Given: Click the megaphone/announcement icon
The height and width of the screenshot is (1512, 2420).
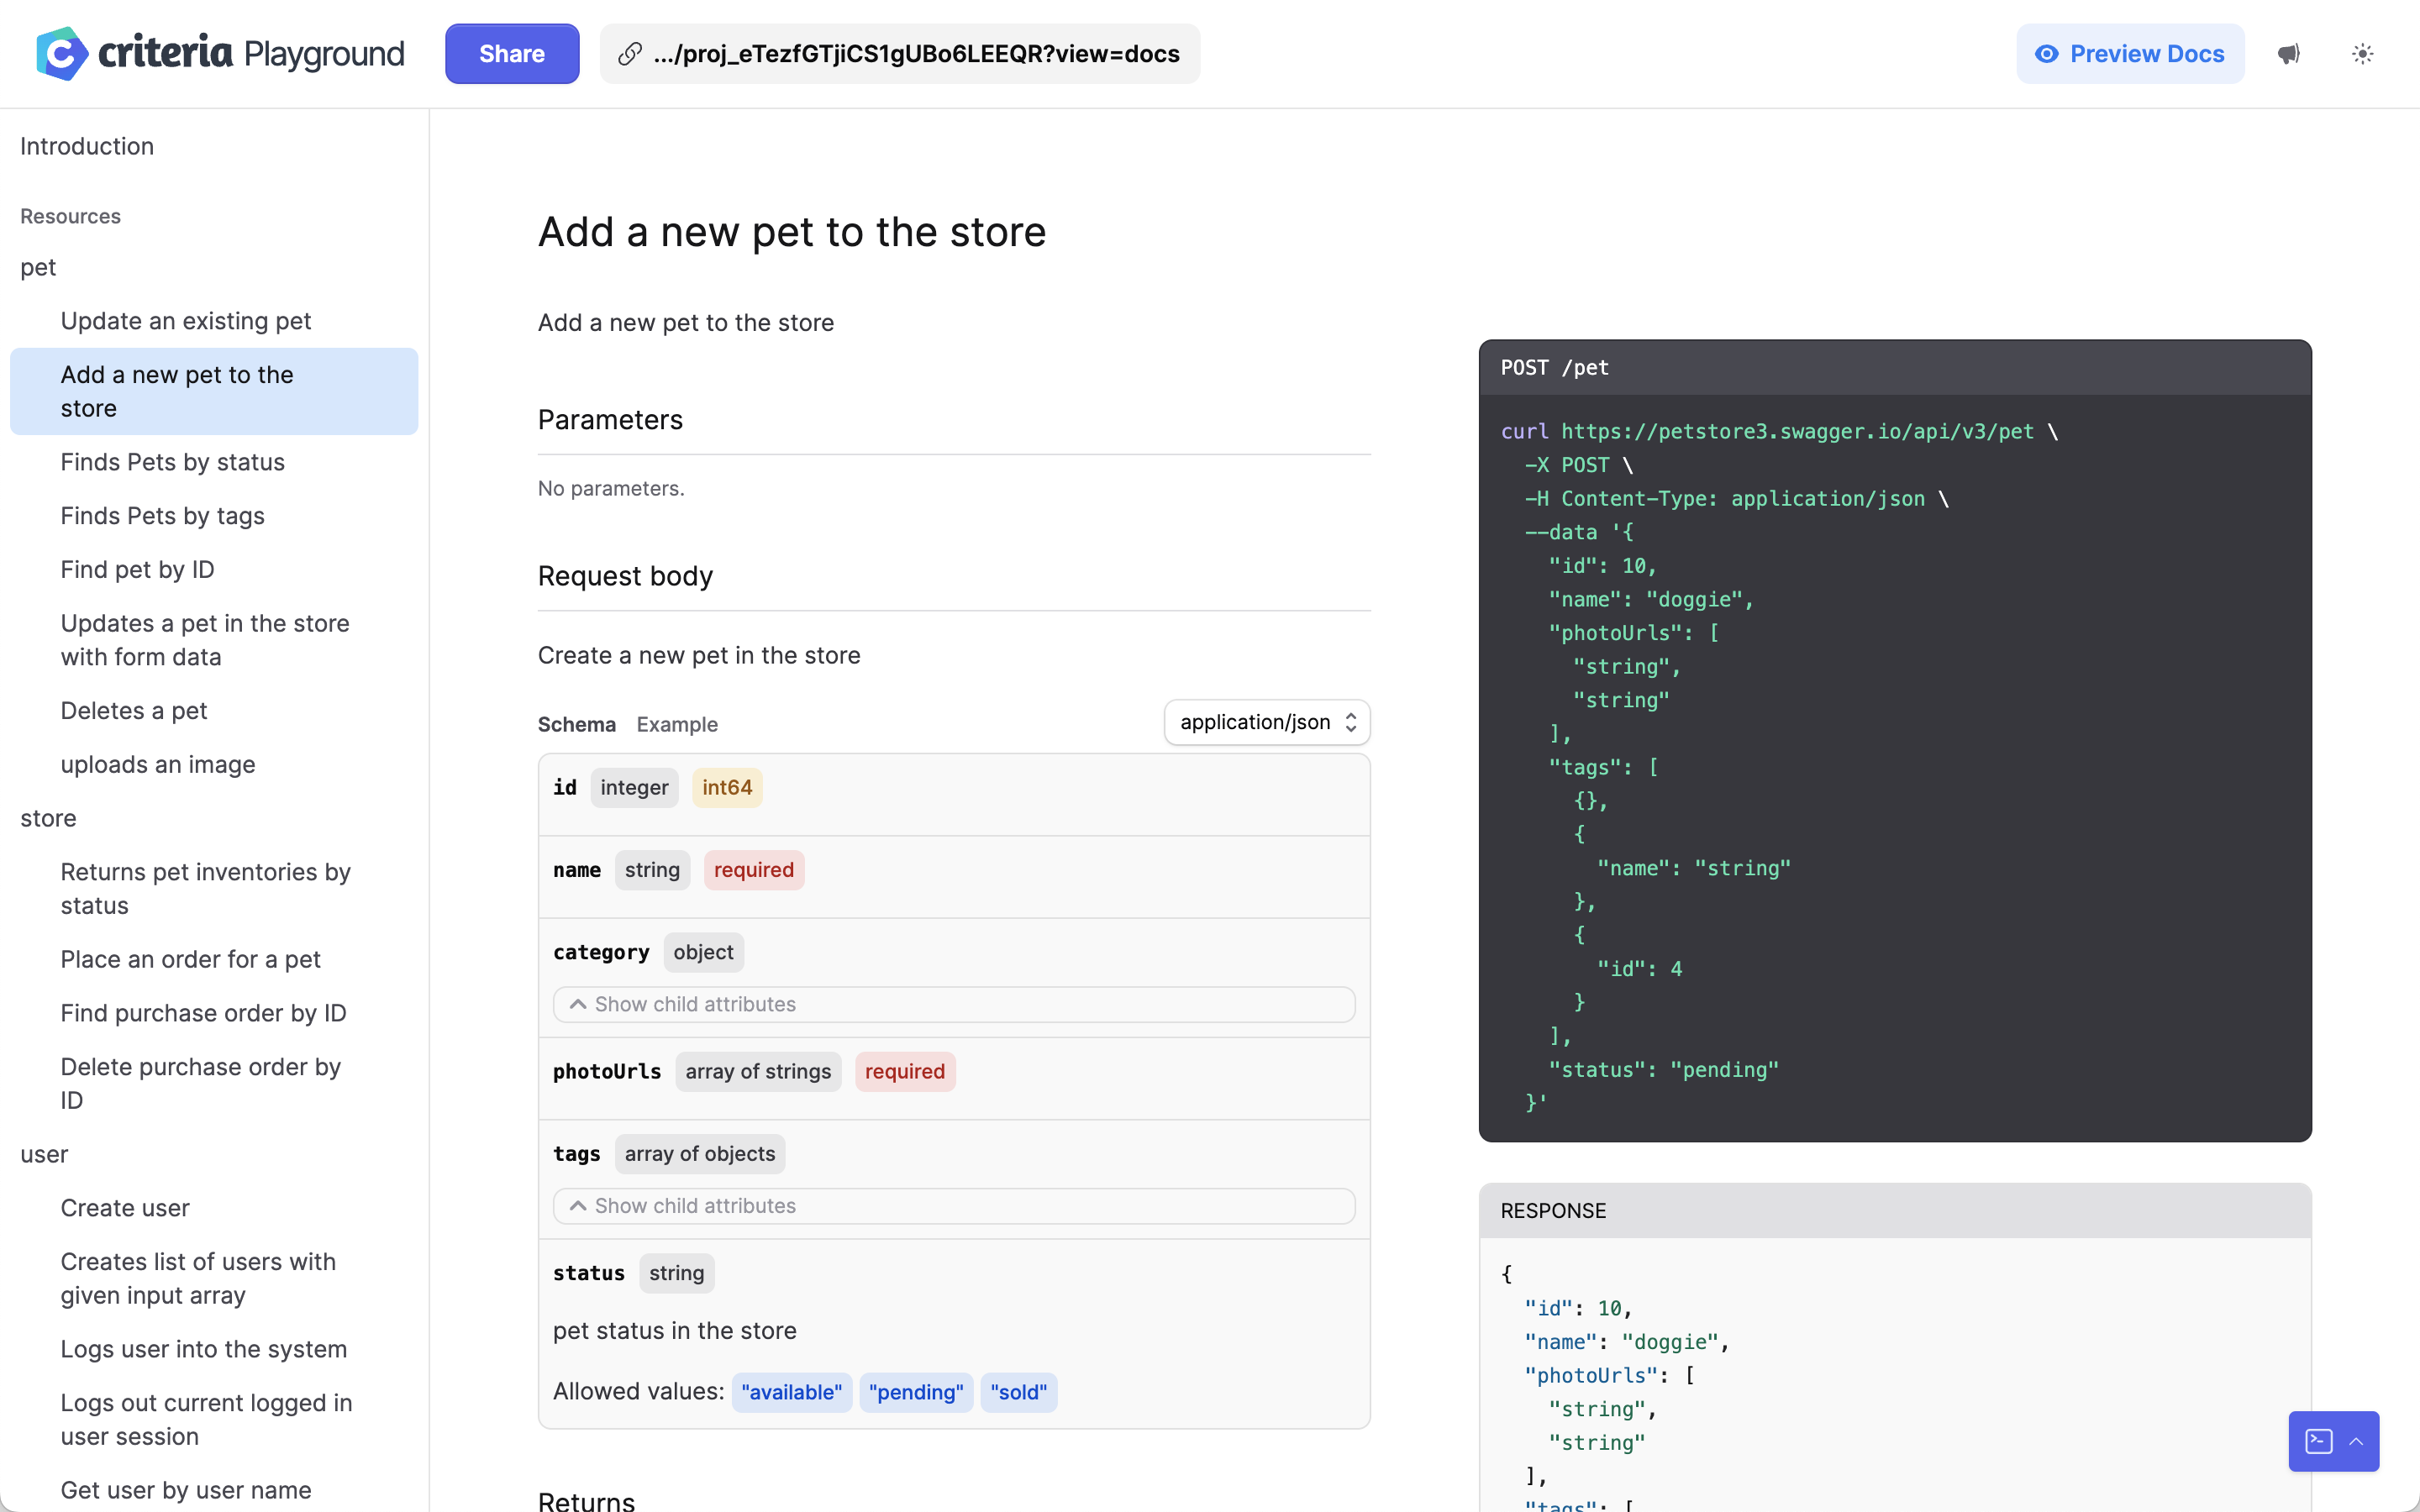Looking at the screenshot, I should 2289,54.
